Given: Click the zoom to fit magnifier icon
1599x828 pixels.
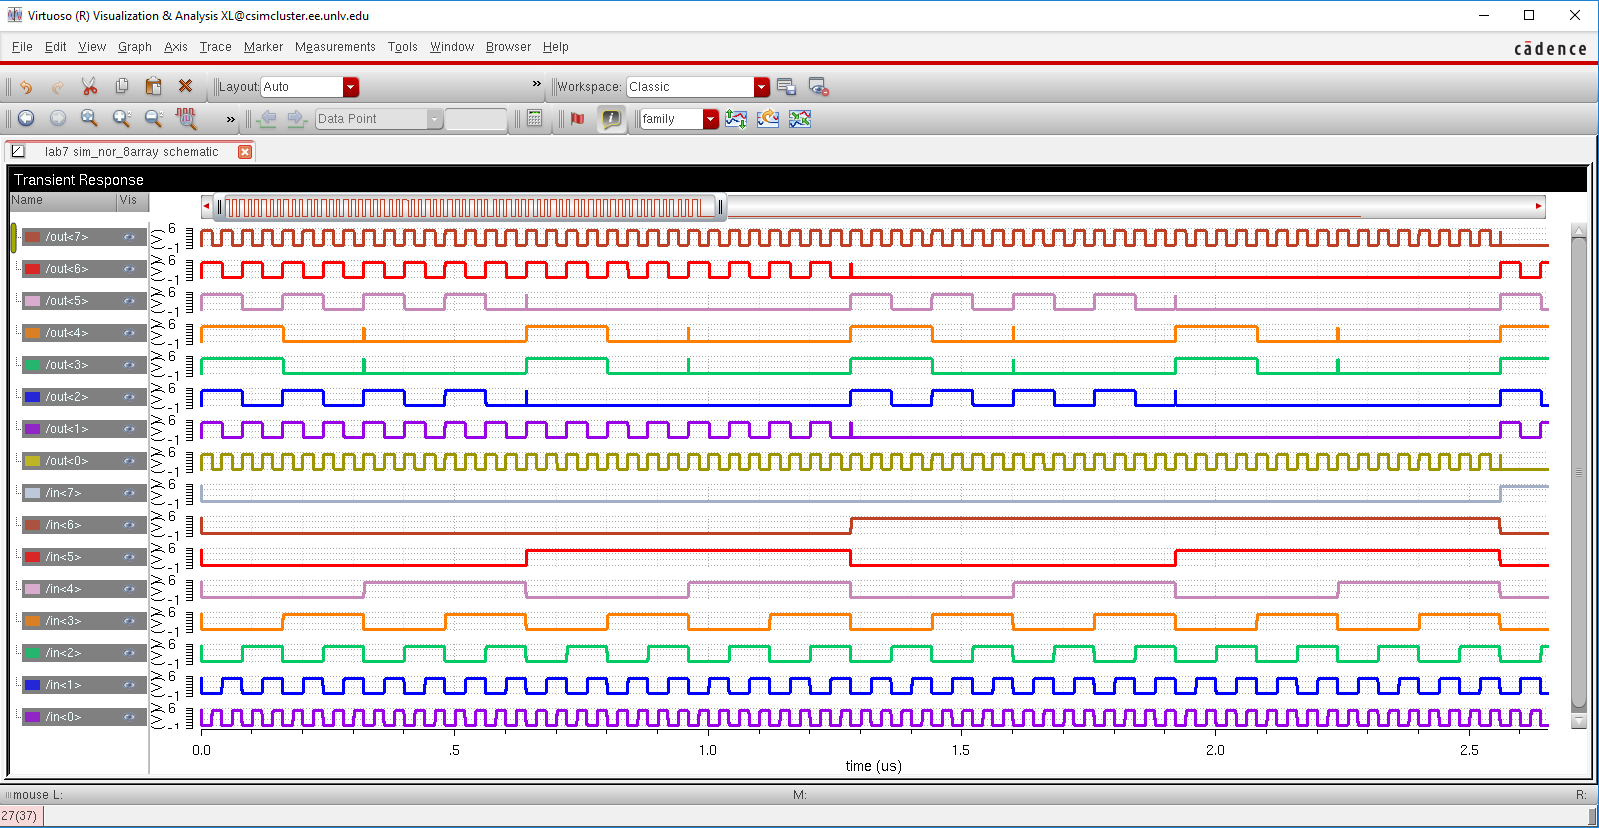Looking at the screenshot, I should [90, 119].
